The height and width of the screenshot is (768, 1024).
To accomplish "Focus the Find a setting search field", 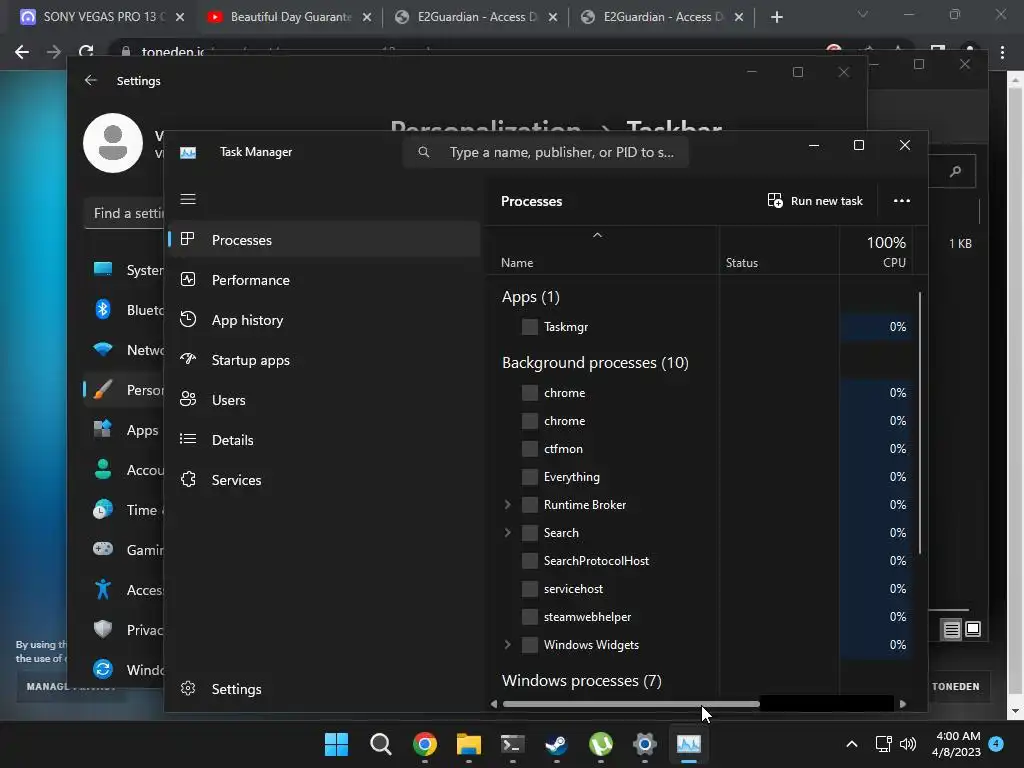I will click(x=124, y=214).
